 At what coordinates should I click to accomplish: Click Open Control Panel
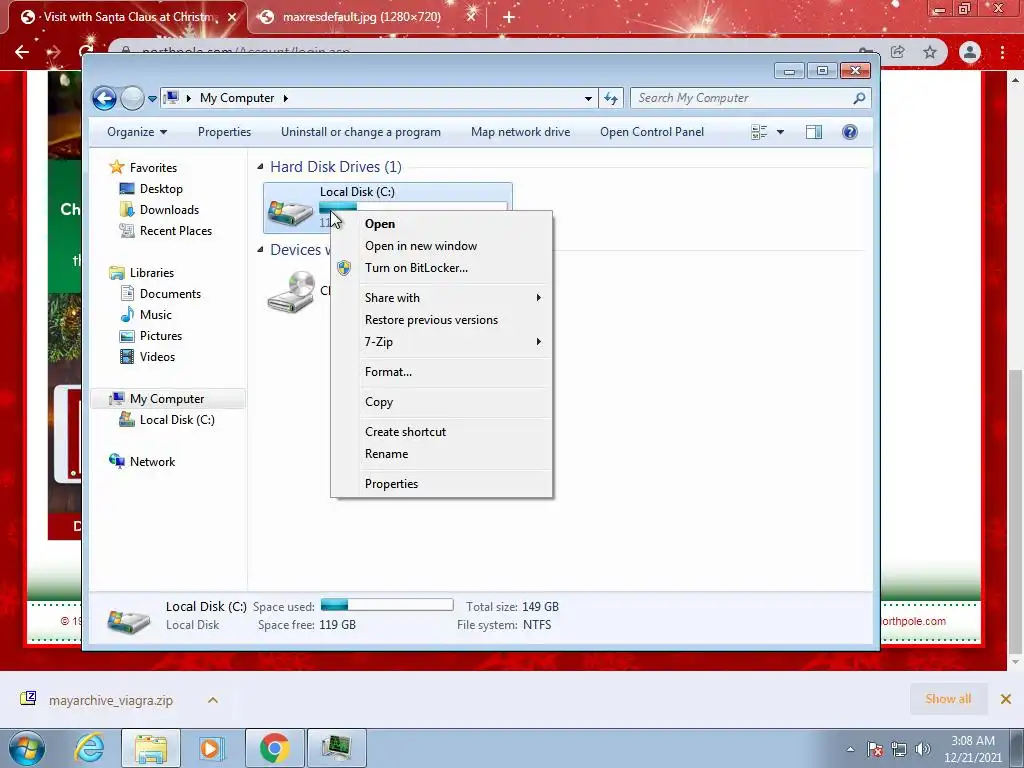[x=652, y=132]
